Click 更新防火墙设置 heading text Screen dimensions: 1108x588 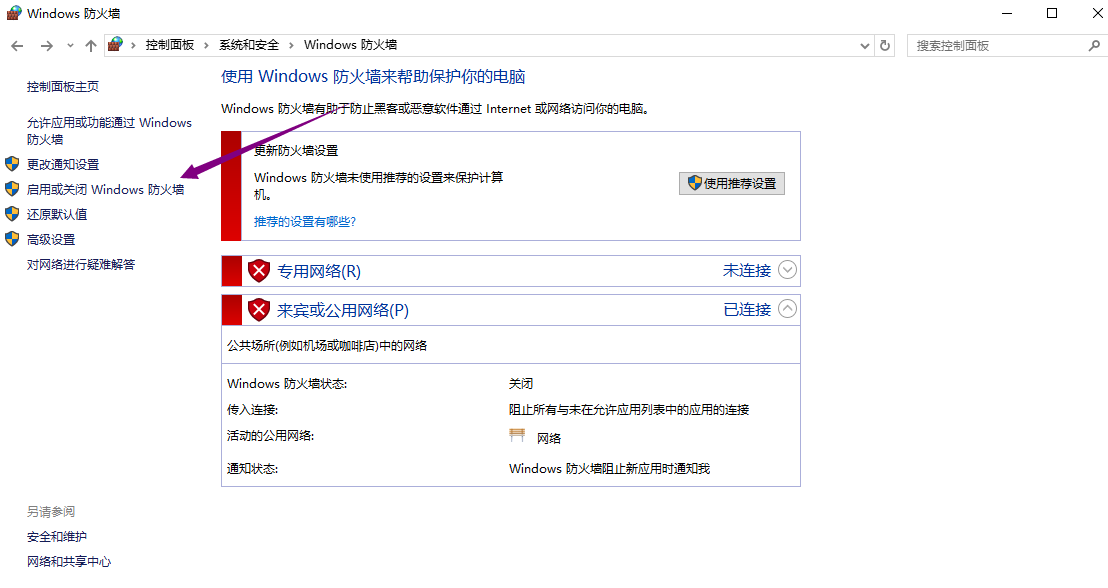[296, 151]
